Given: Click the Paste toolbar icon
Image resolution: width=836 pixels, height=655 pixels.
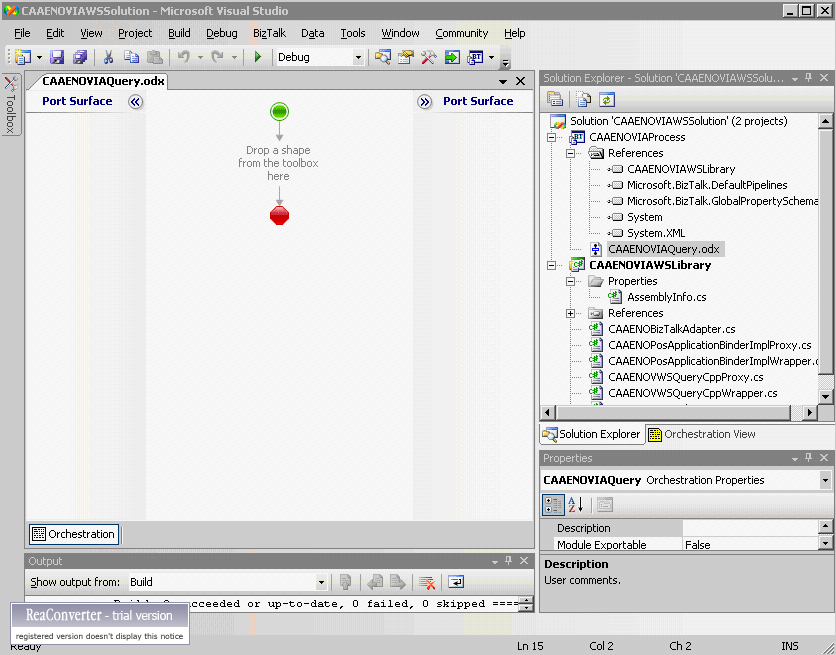Looking at the screenshot, I should point(155,57).
